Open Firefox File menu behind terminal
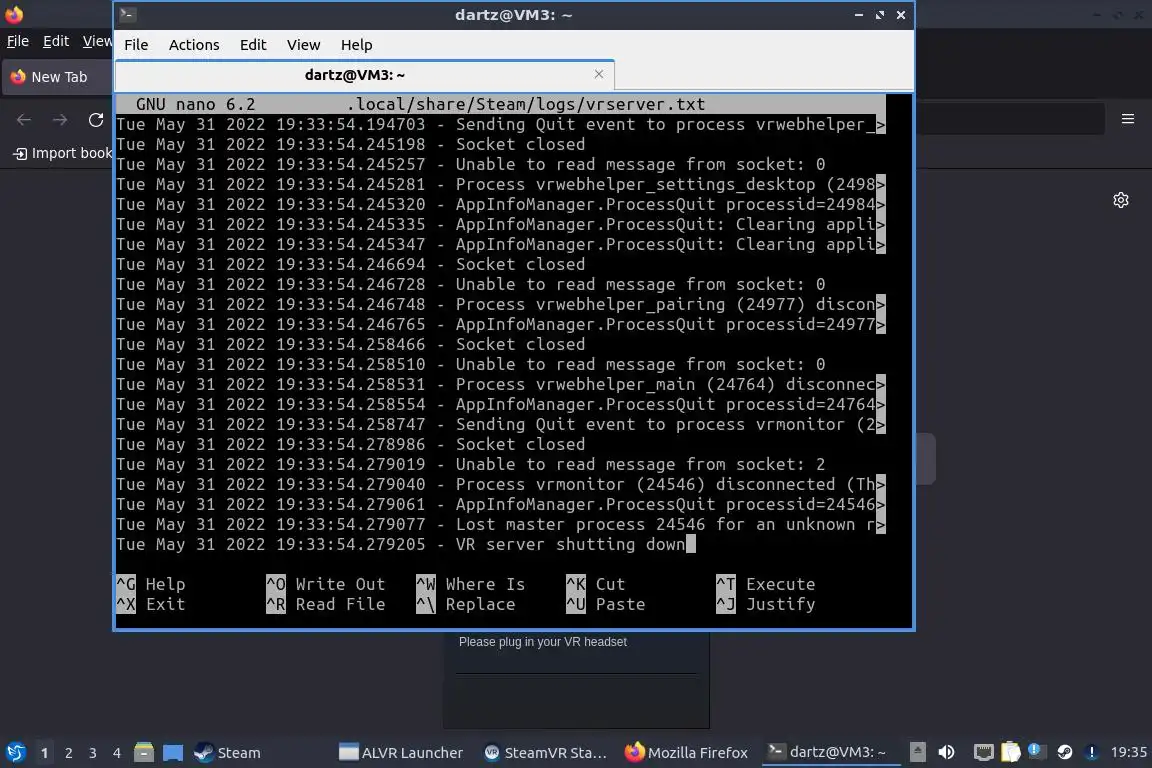Image resolution: width=1152 pixels, height=768 pixels. (x=18, y=41)
